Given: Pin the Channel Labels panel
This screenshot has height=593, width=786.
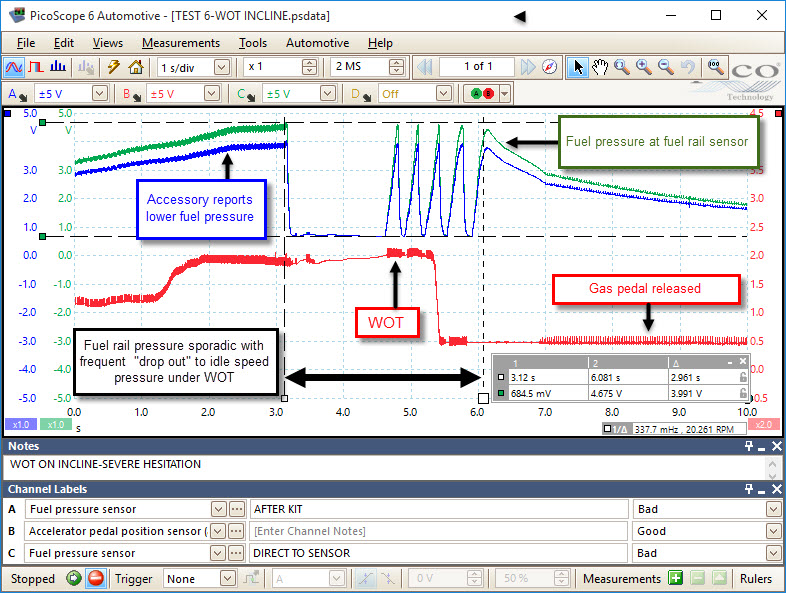Looking at the screenshot, I should 749,489.
